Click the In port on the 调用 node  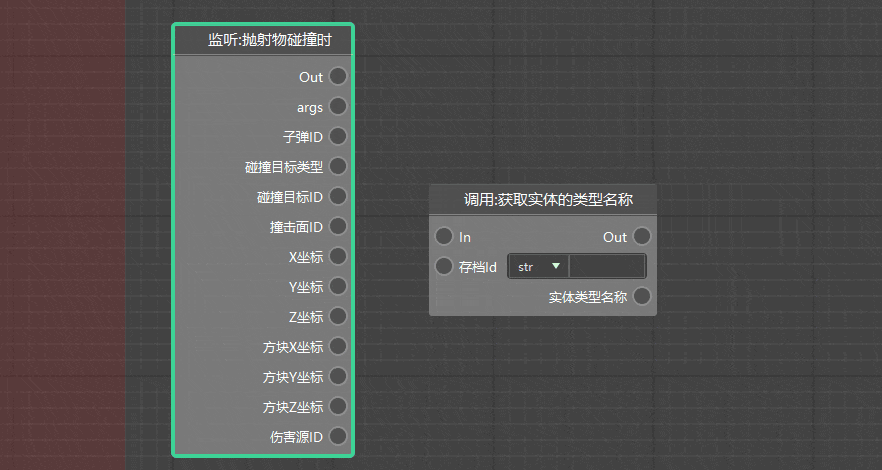coord(444,237)
